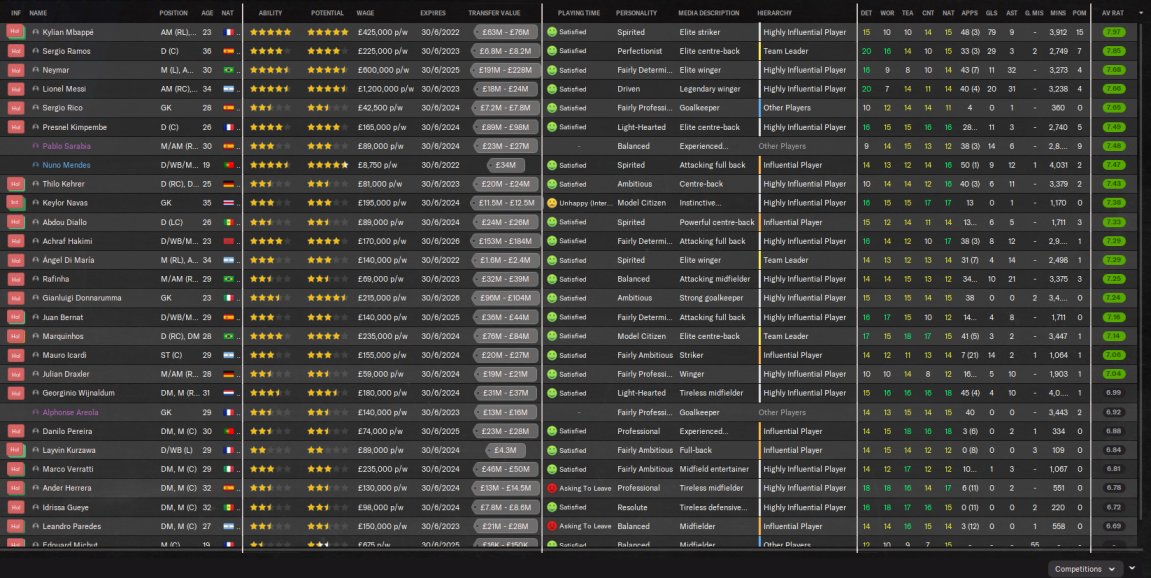Click the chevron next to the Competitions dropdown
Image resolution: width=1151 pixels, height=578 pixels.
click(x=1132, y=568)
